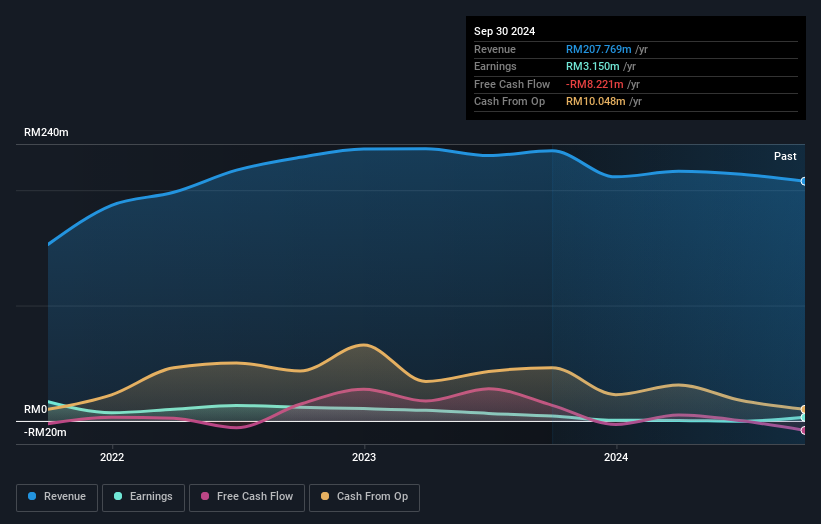Click the RM207.769m revenue value
Screen dimensions: 821x524
[x=598, y=49]
